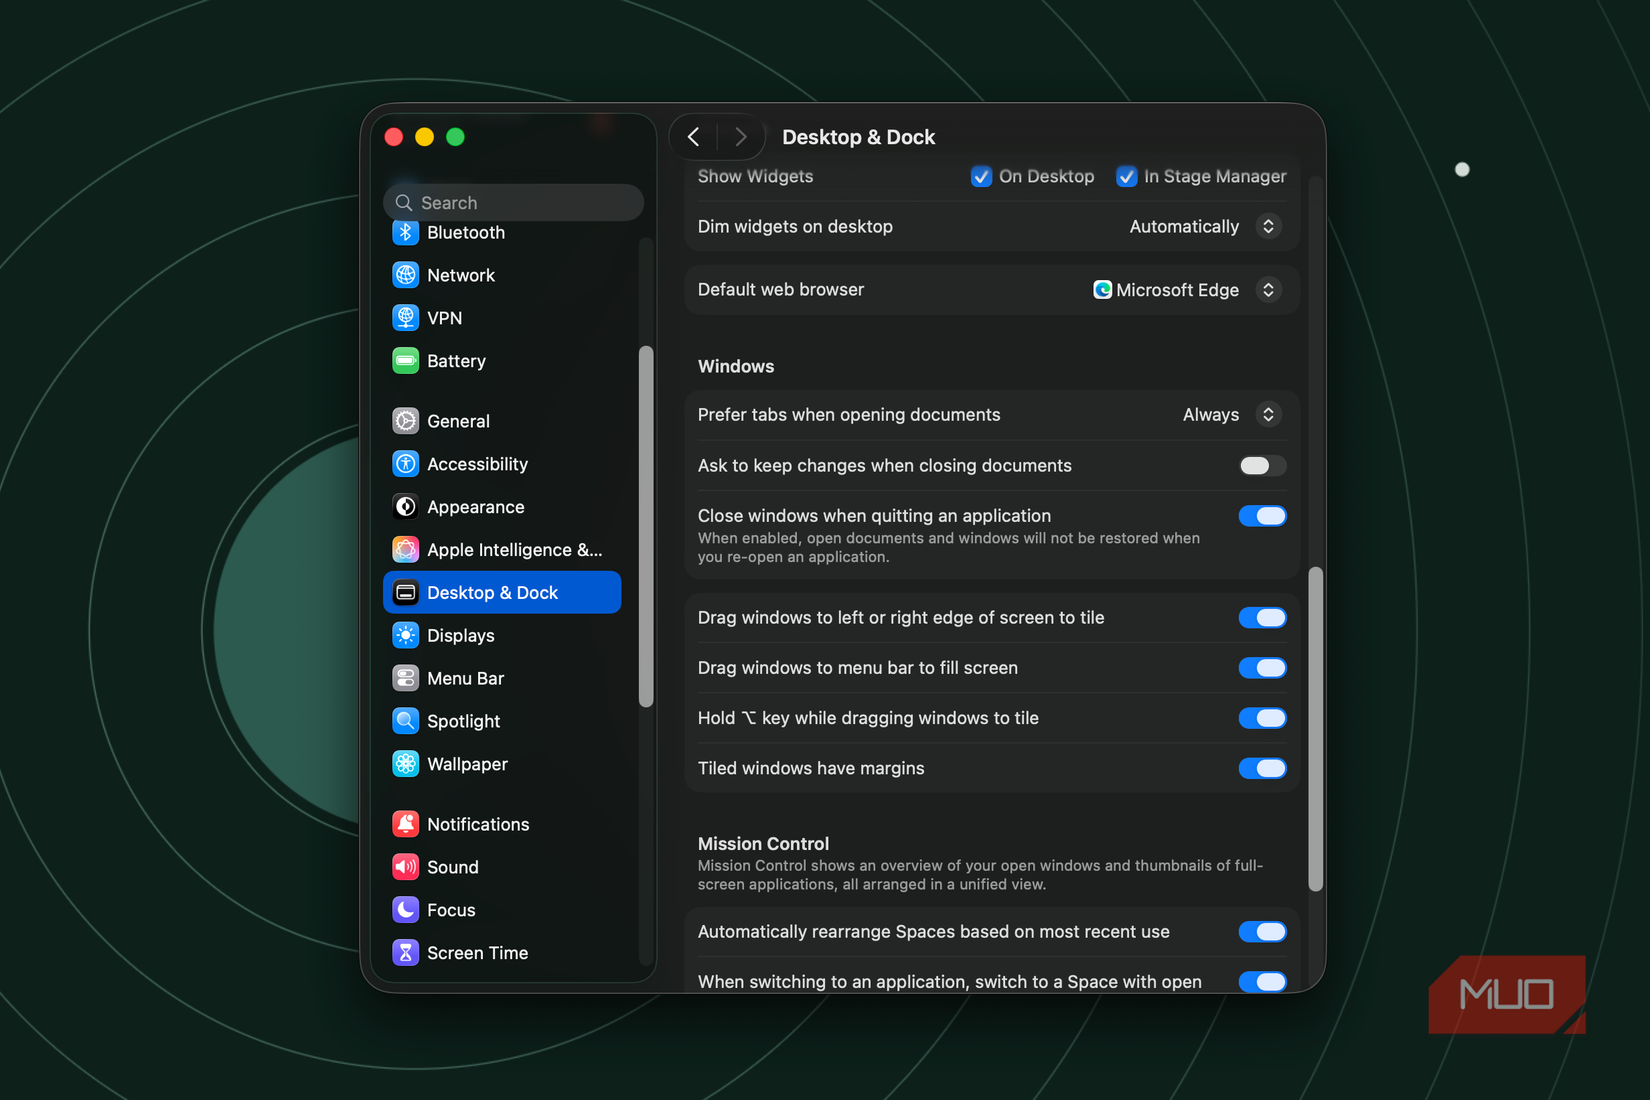Screen dimensions: 1650x1100
Task: Open Menu Bar label in sidebar
Action: [465, 678]
